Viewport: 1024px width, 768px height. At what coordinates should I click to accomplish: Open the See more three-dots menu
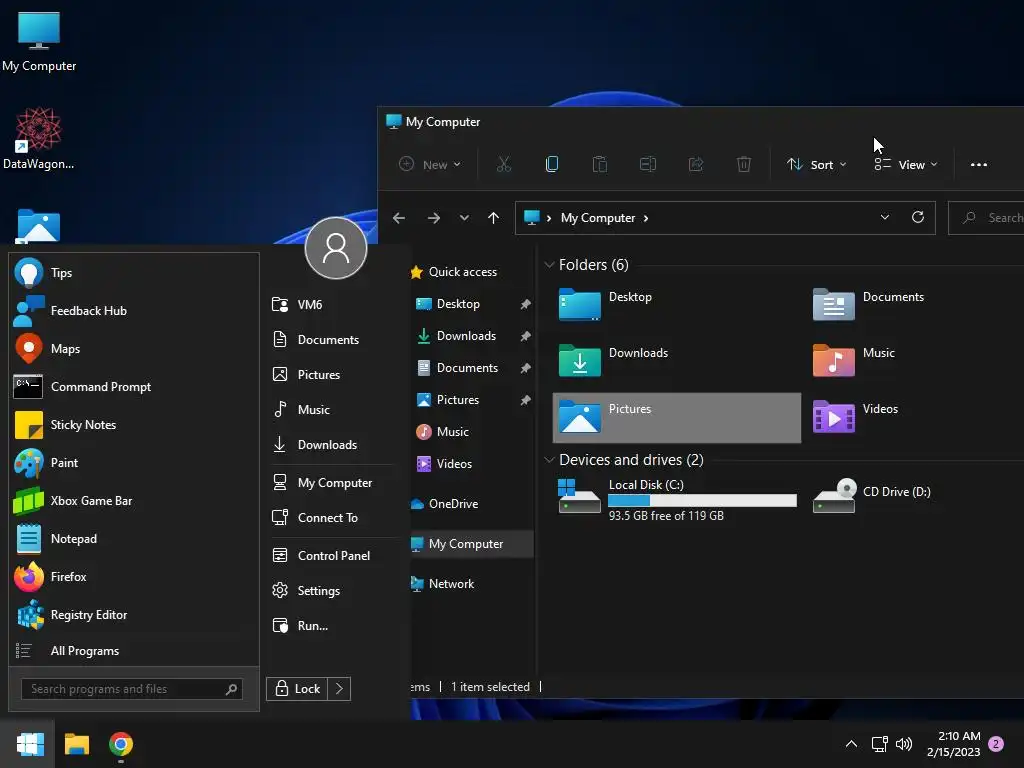[x=979, y=165]
